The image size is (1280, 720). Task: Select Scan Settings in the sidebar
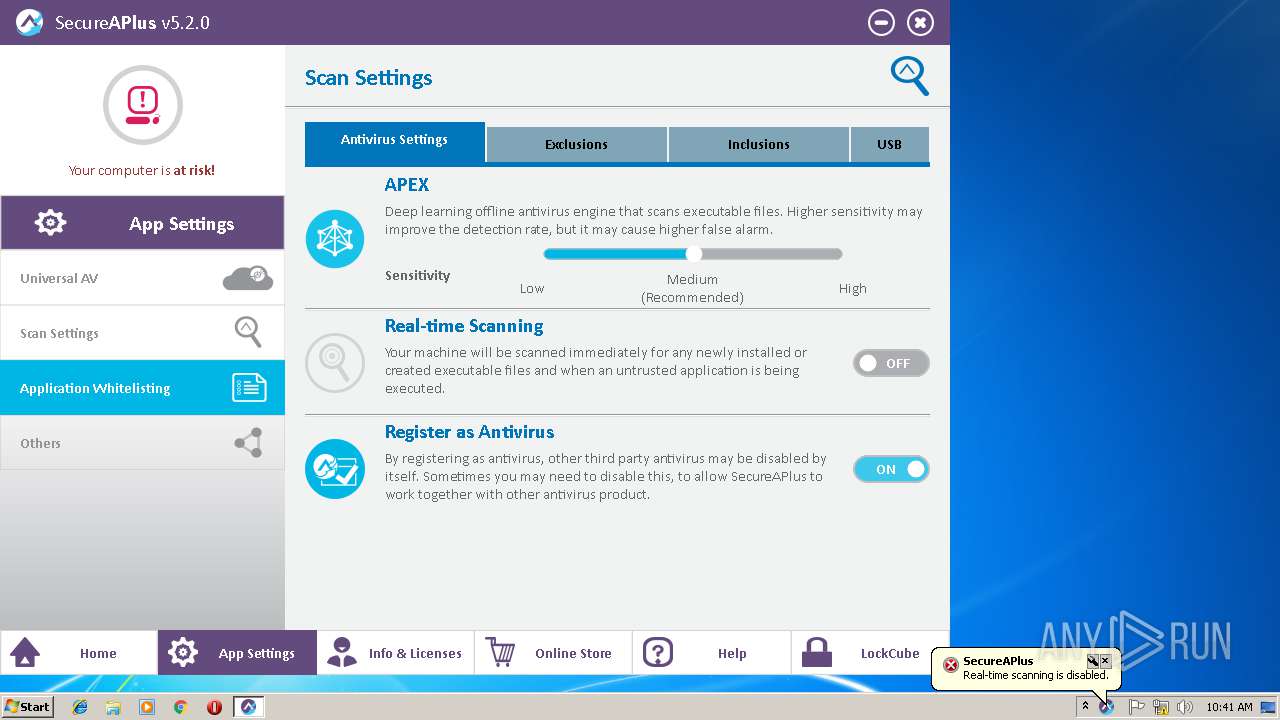(x=142, y=333)
